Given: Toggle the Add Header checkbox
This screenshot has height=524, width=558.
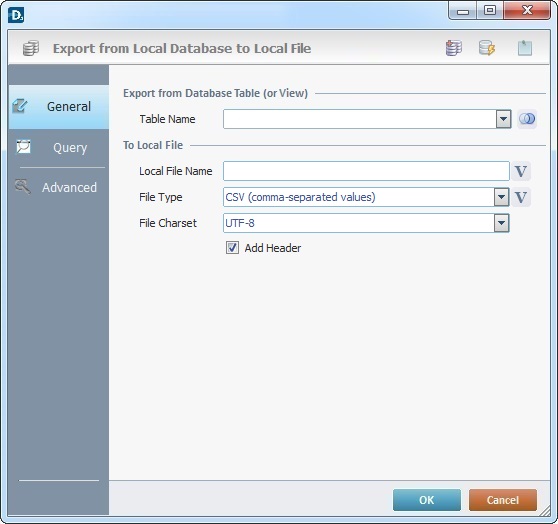Looking at the screenshot, I should click(232, 248).
